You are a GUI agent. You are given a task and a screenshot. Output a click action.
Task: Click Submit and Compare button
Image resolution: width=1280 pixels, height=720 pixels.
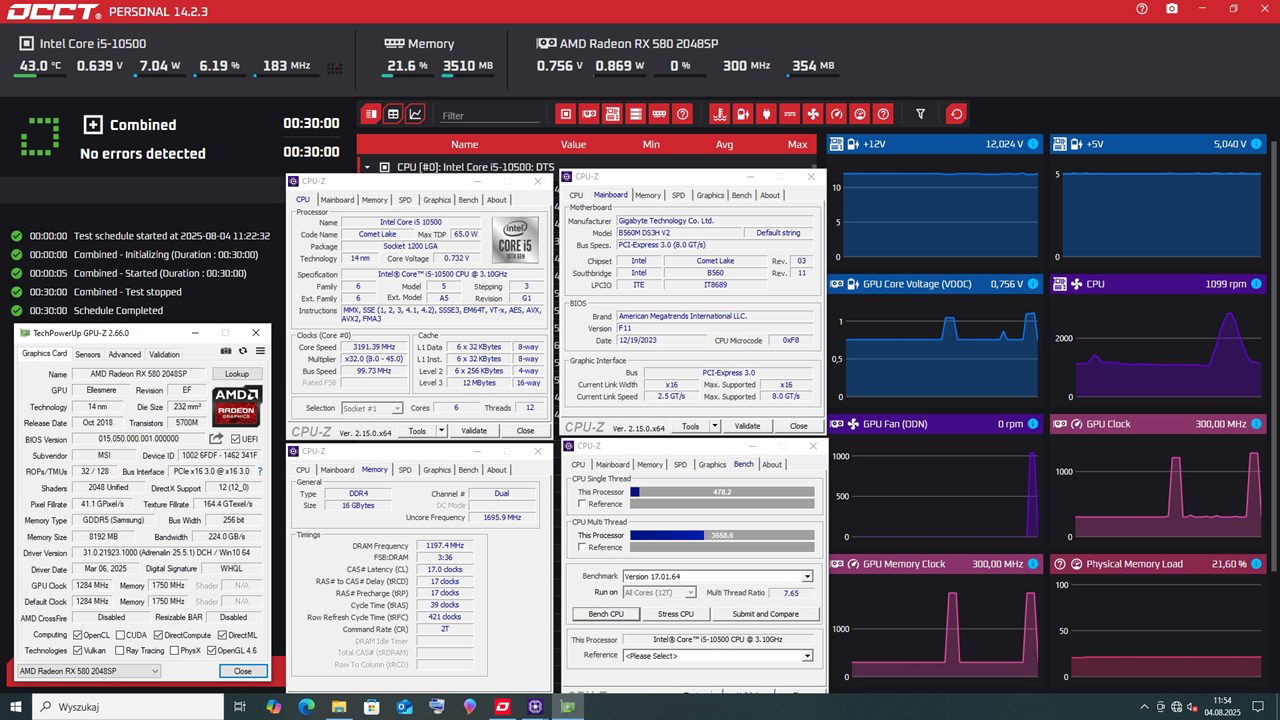point(765,614)
